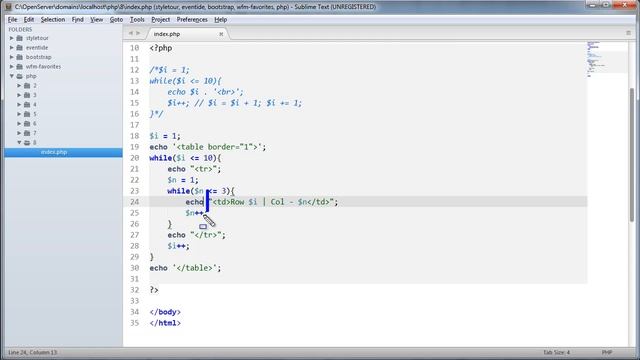Click the Sublime Text title bar icon
This screenshot has height=360, width=640.
click(8, 7)
